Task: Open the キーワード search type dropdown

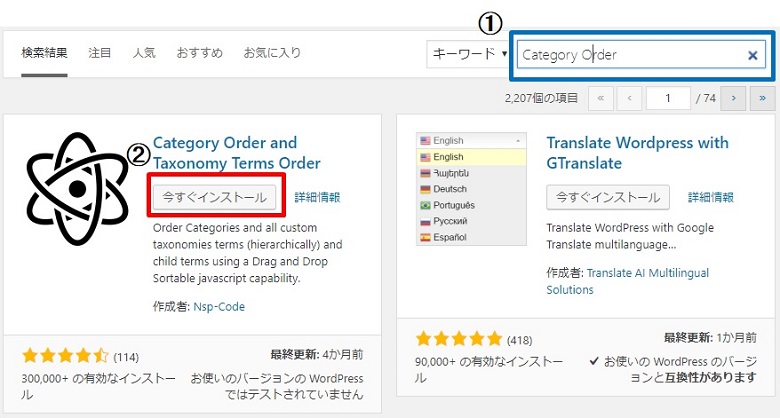Action: tap(468, 55)
